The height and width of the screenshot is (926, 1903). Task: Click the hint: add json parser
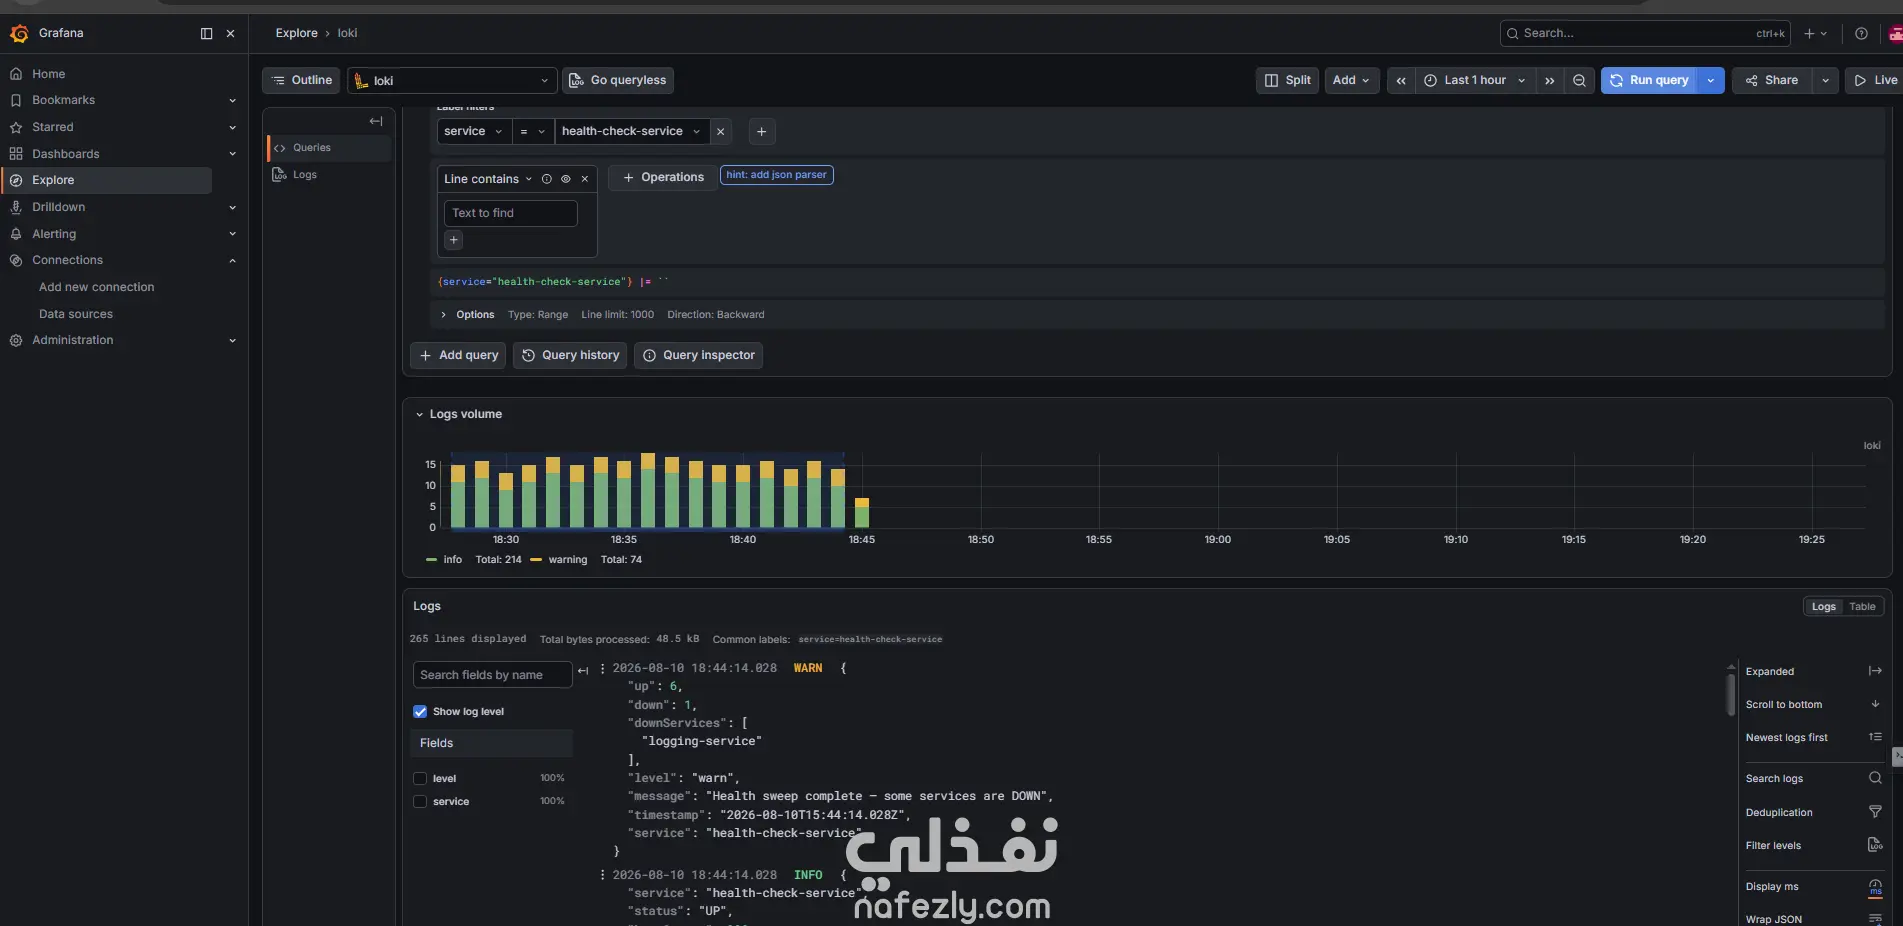tap(777, 175)
